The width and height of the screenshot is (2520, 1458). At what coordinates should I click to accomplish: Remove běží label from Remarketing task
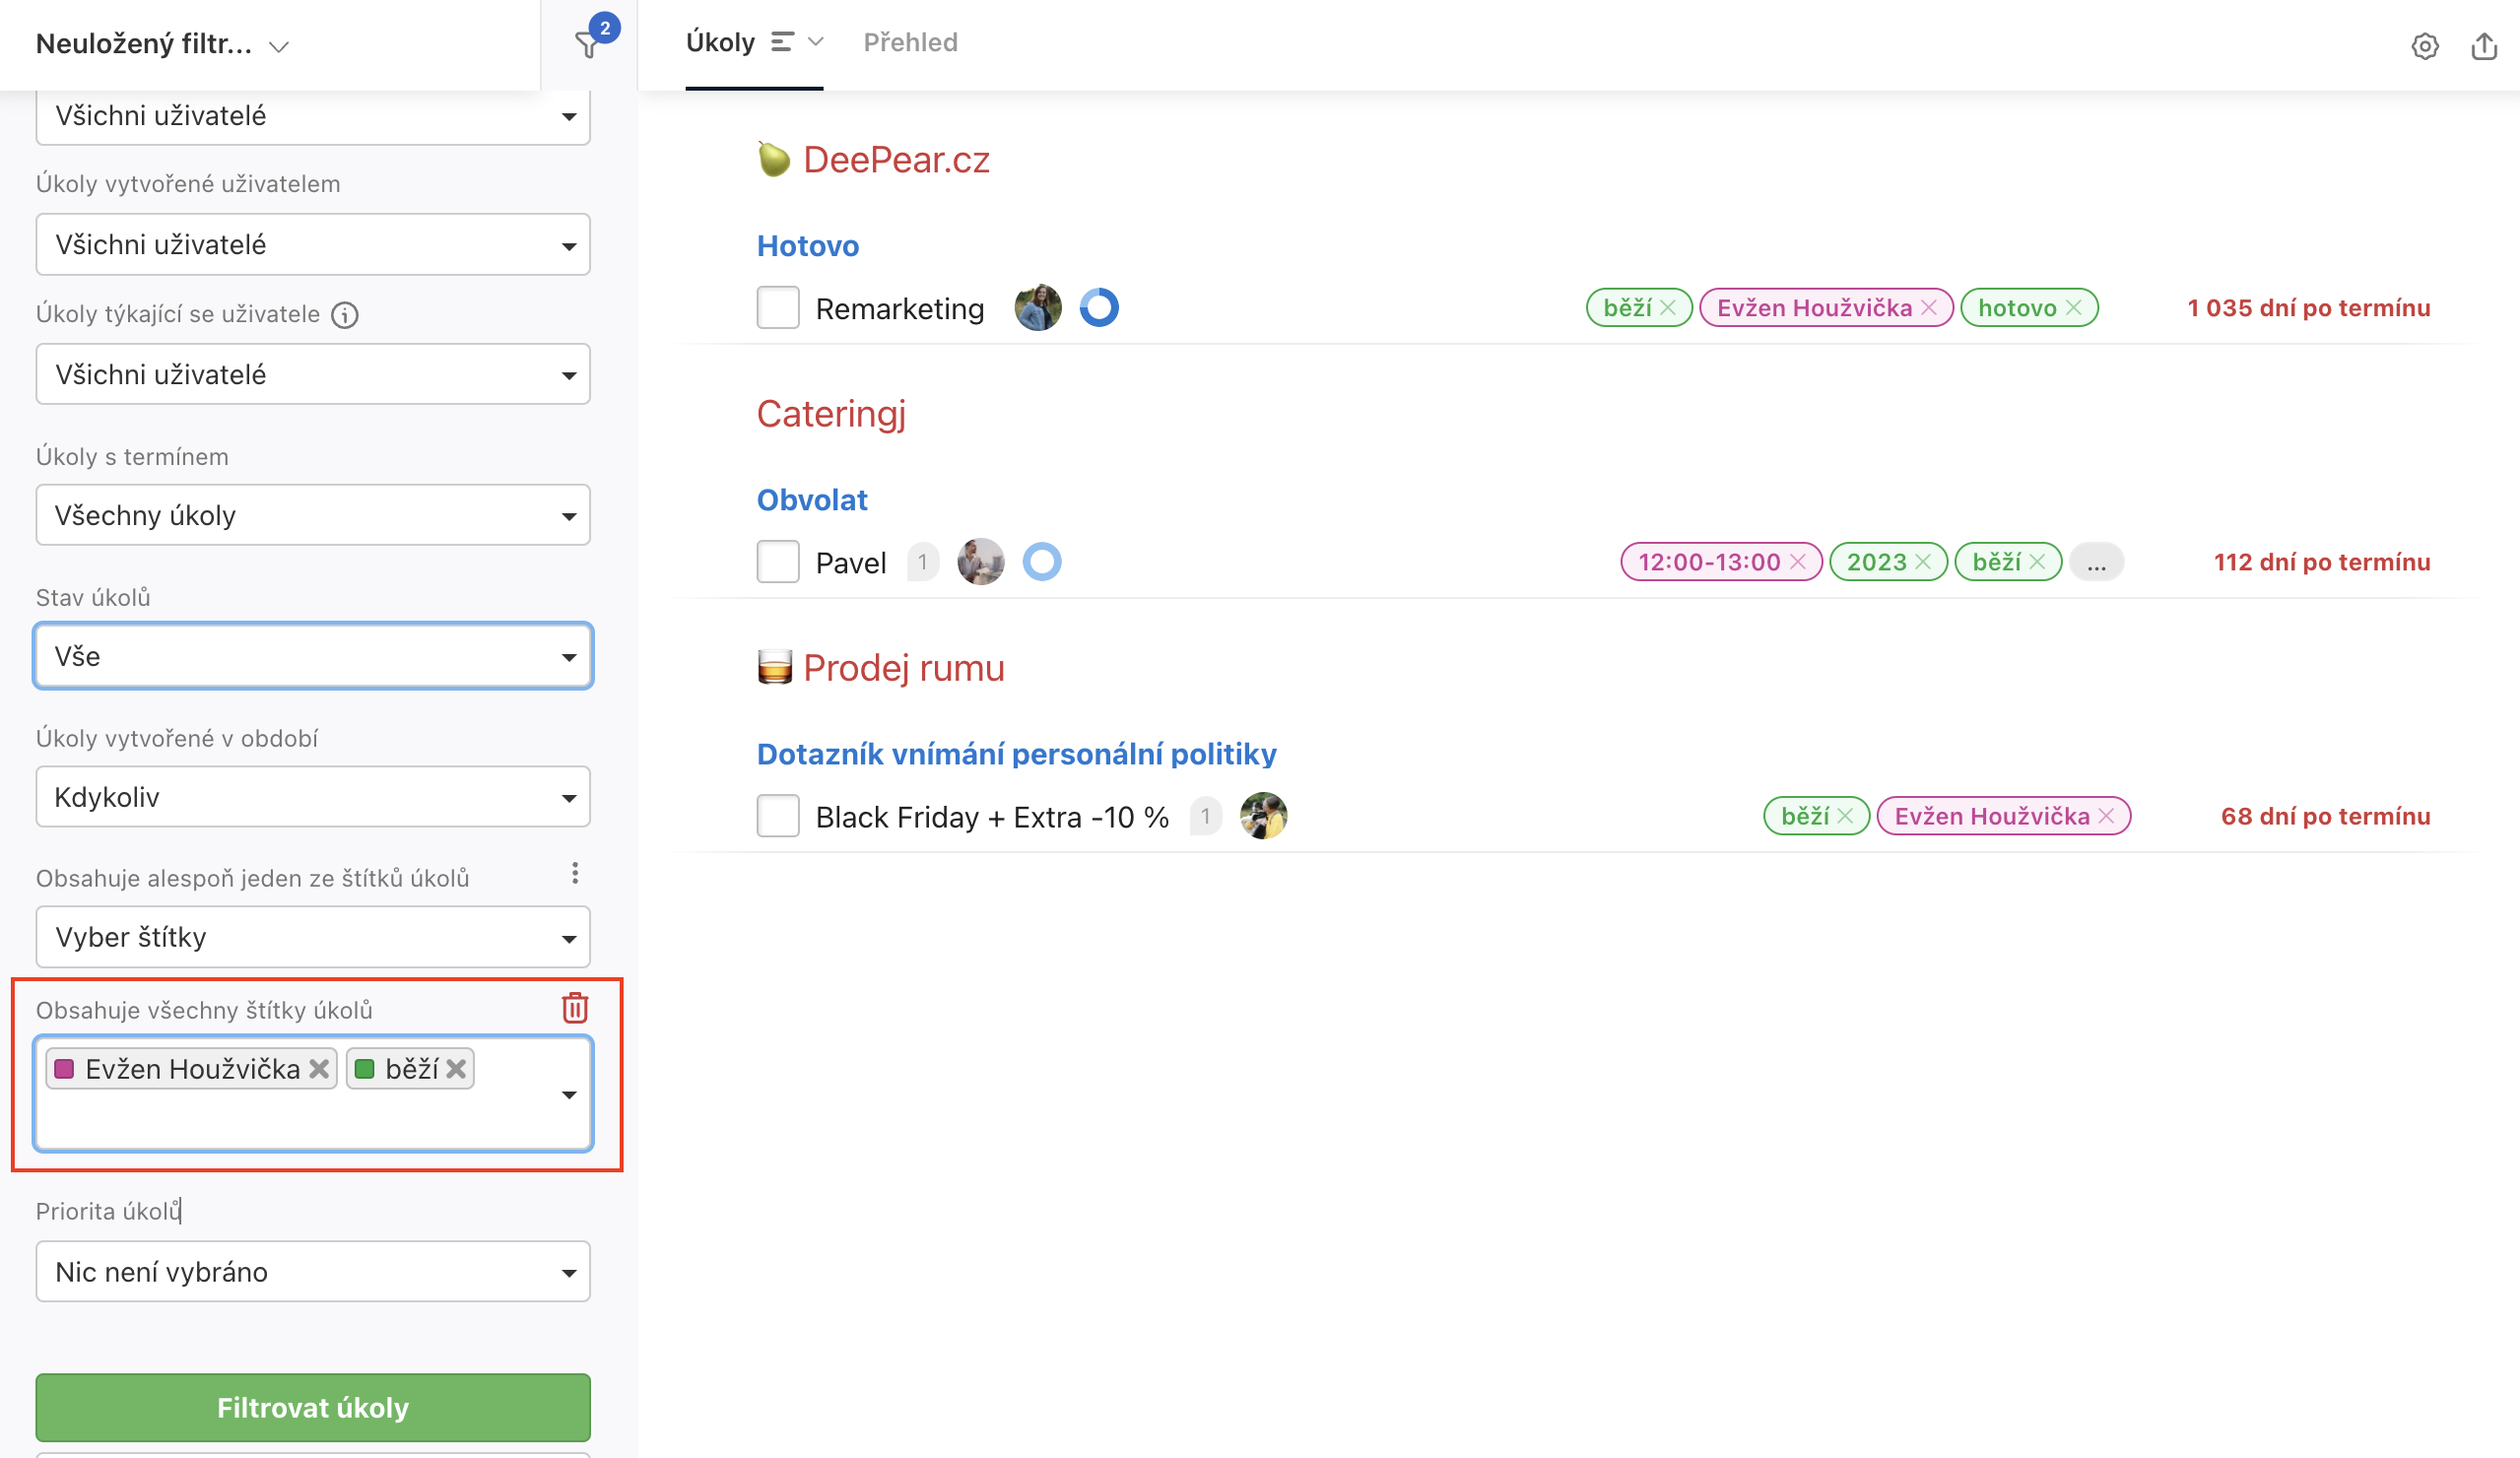pos(1668,308)
